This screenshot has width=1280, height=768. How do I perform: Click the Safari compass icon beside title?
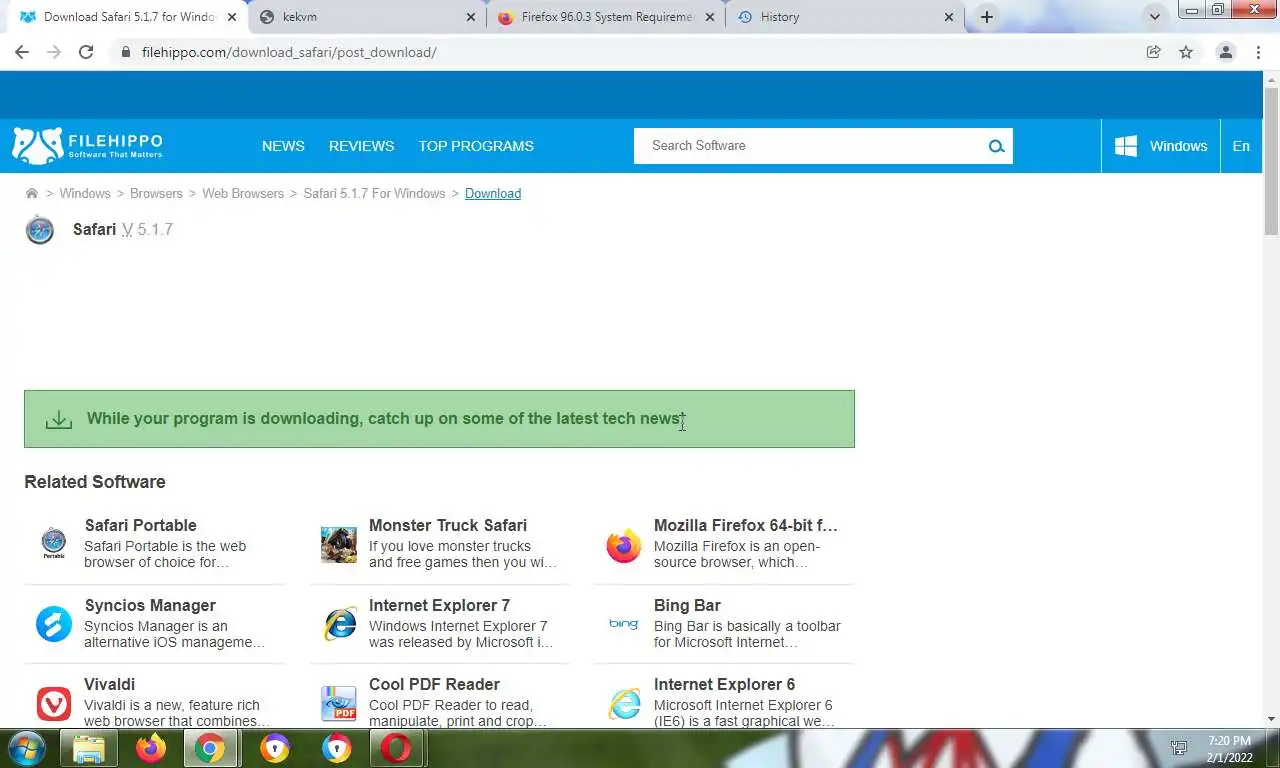(40, 230)
